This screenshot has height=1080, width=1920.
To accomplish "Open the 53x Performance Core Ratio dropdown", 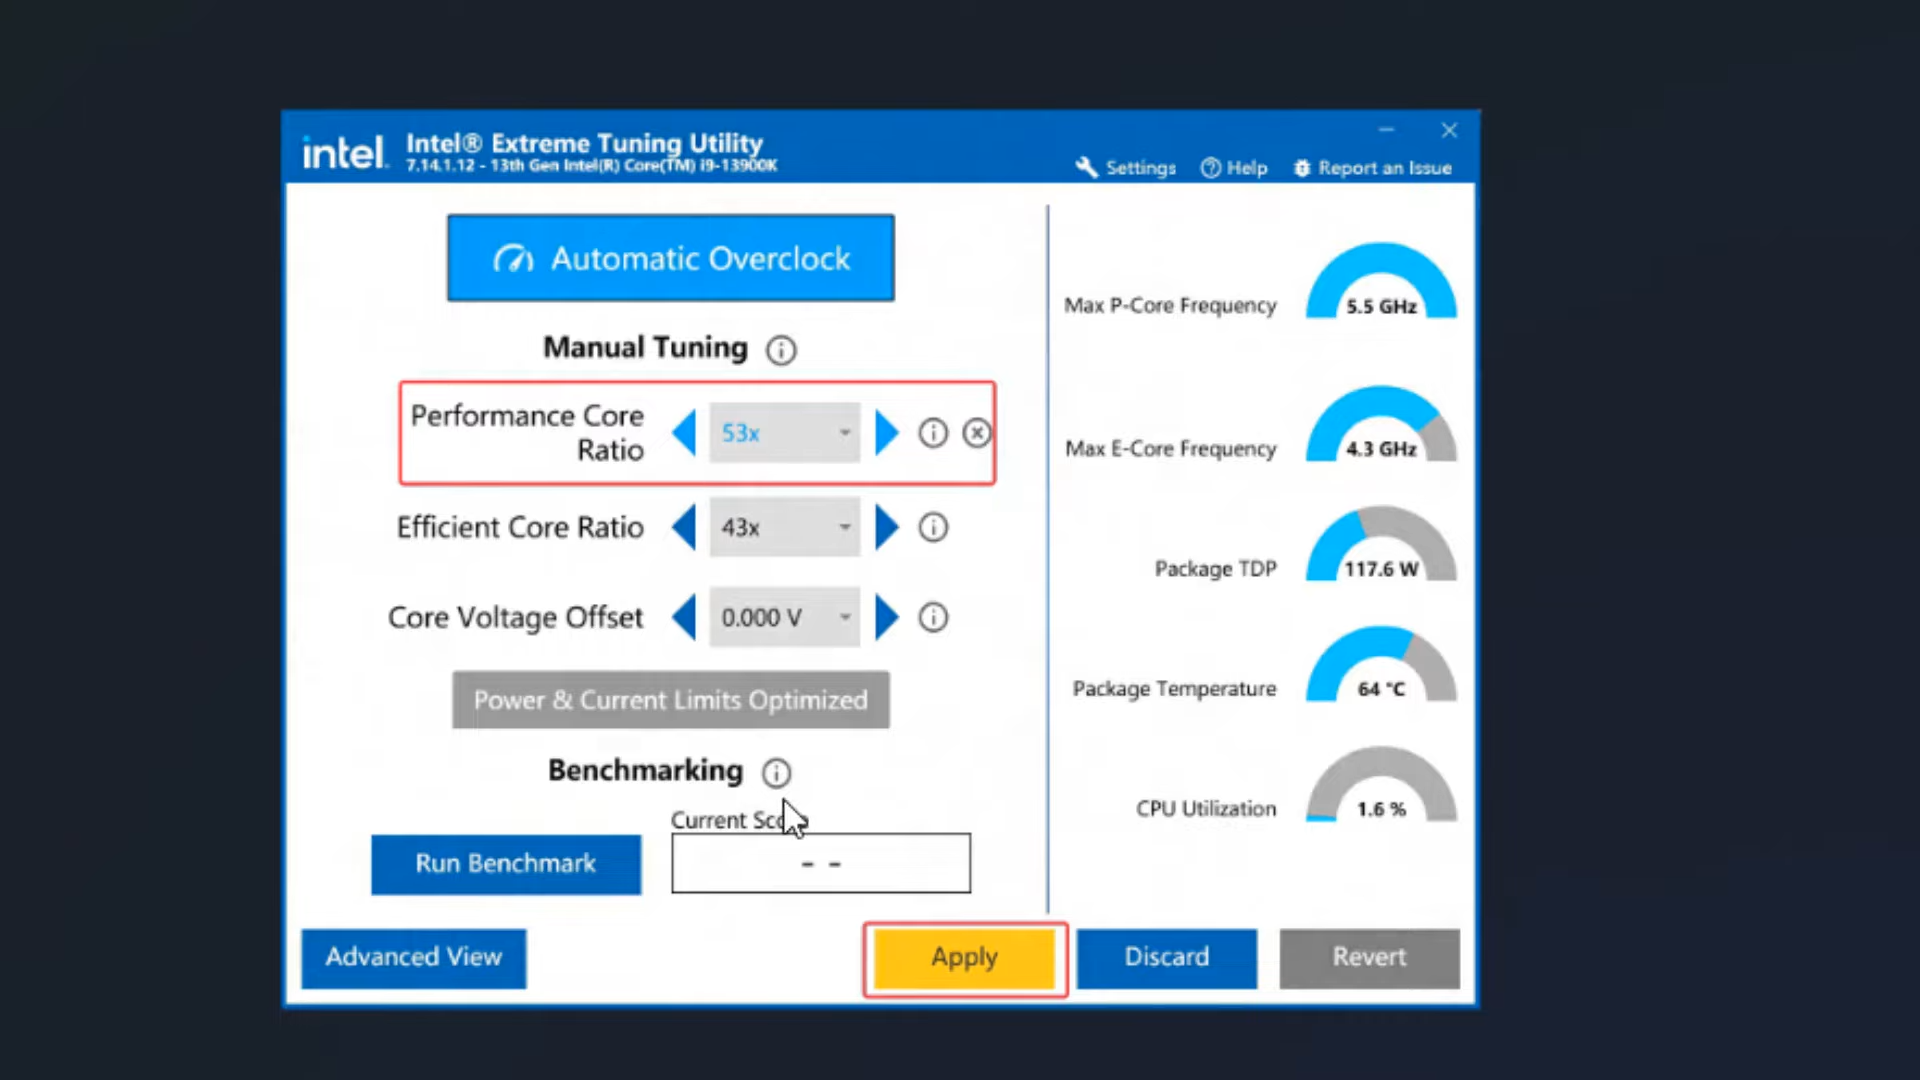I will (x=785, y=433).
